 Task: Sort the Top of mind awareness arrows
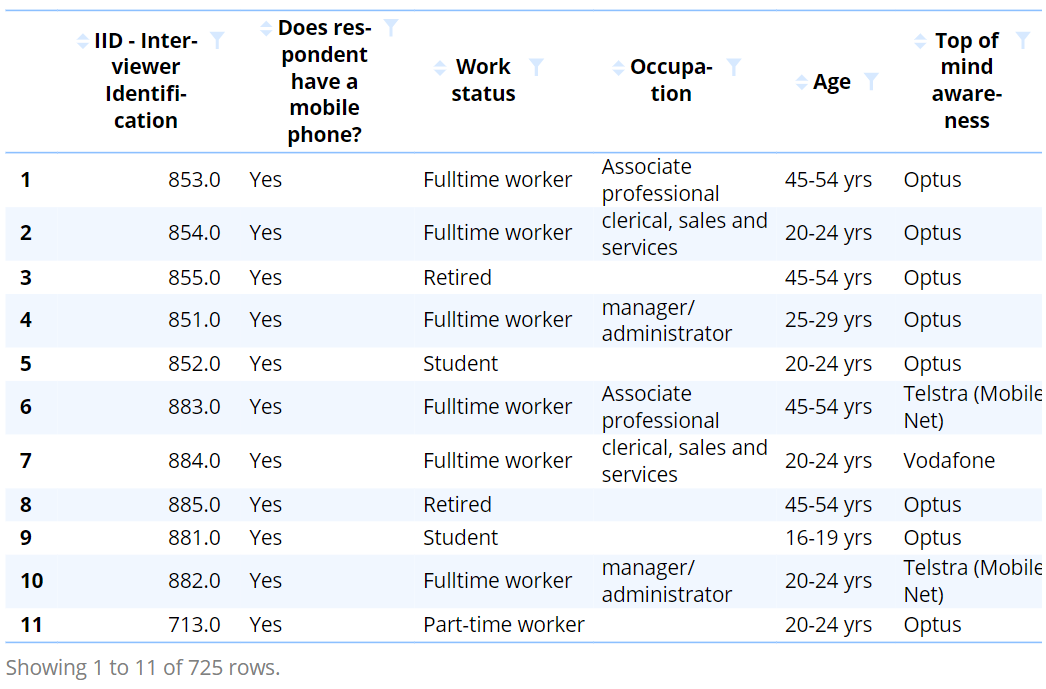pyautogui.click(x=920, y=41)
